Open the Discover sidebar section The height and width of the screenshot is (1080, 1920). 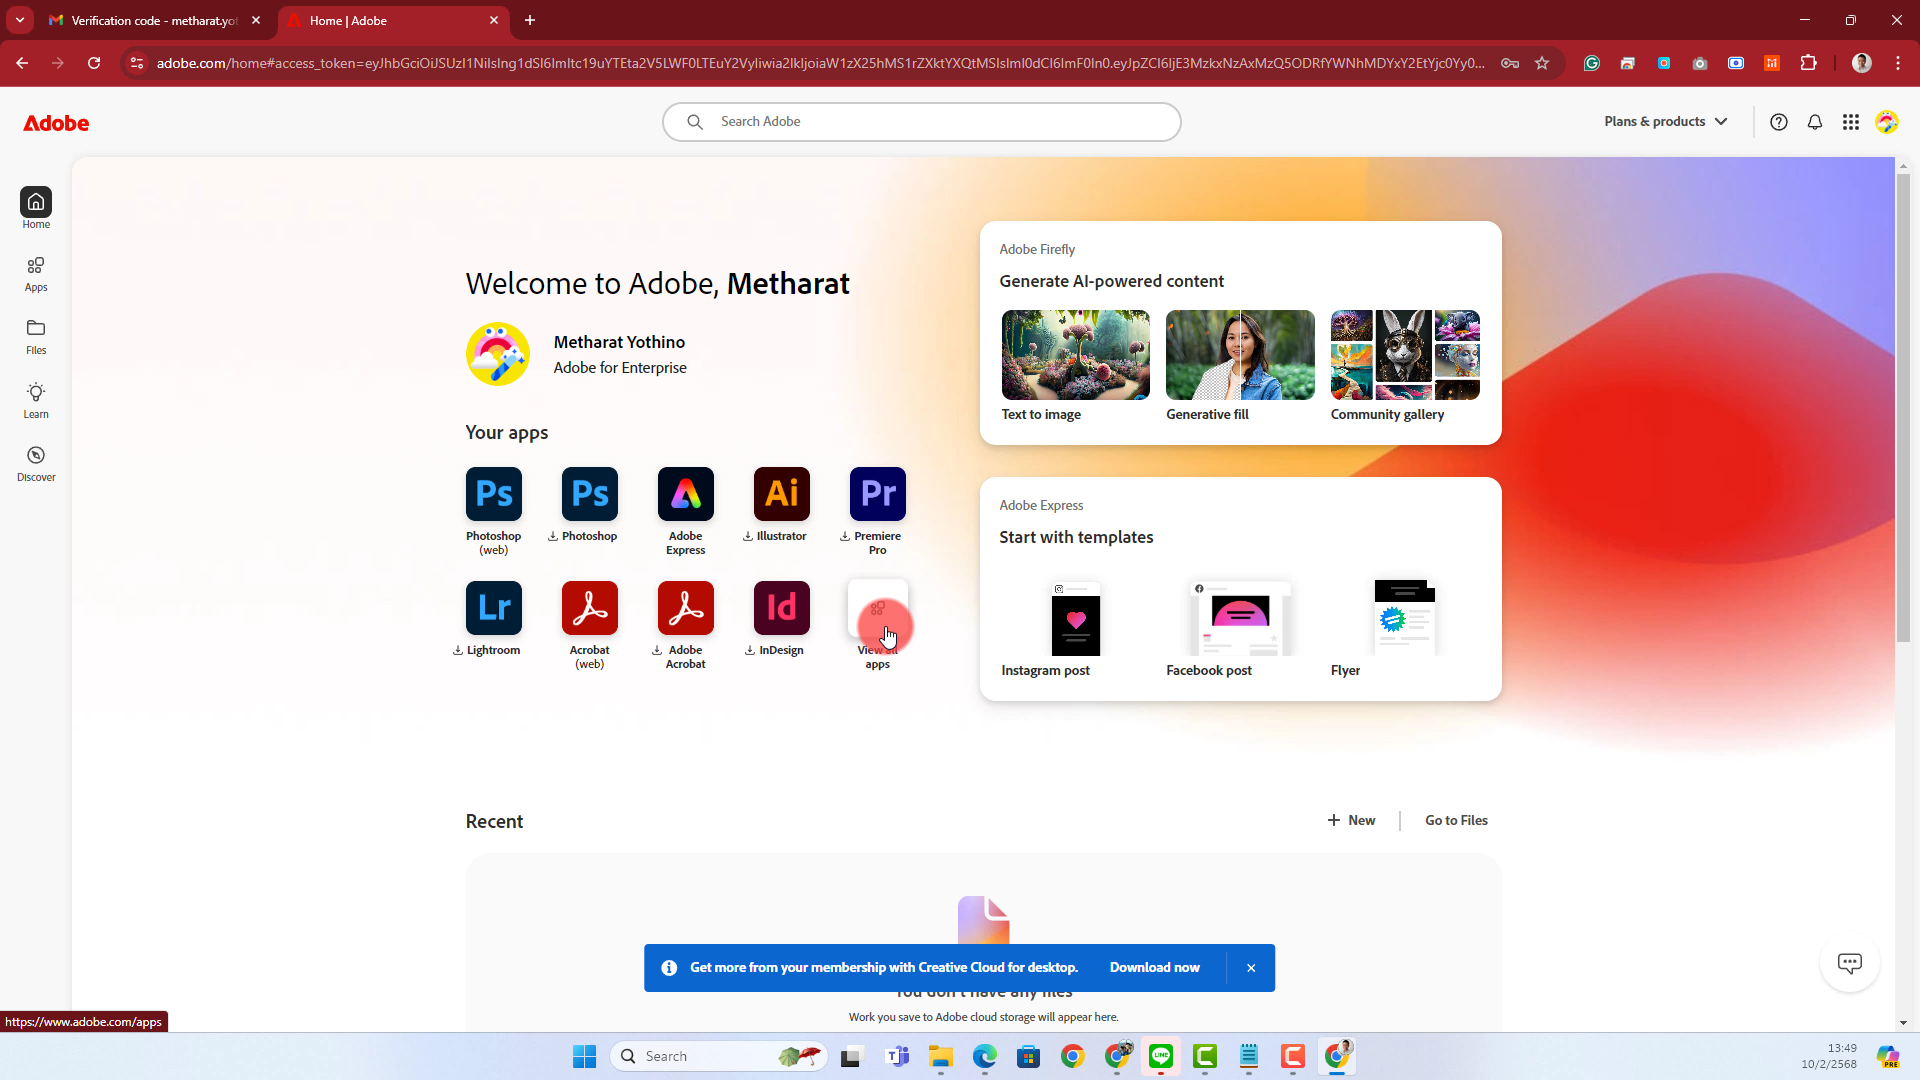pyautogui.click(x=36, y=464)
